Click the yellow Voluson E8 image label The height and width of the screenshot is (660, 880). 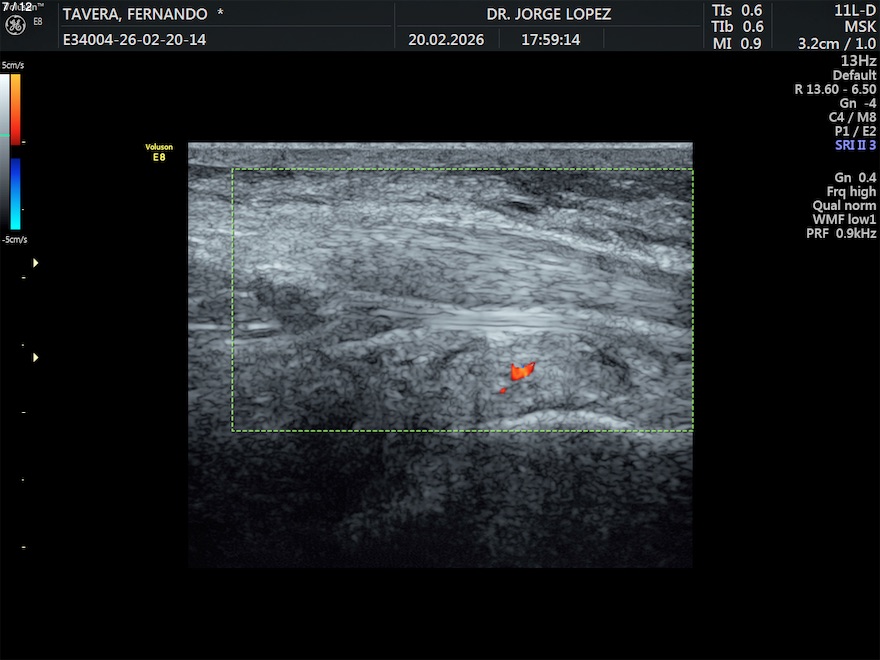[x=159, y=152]
